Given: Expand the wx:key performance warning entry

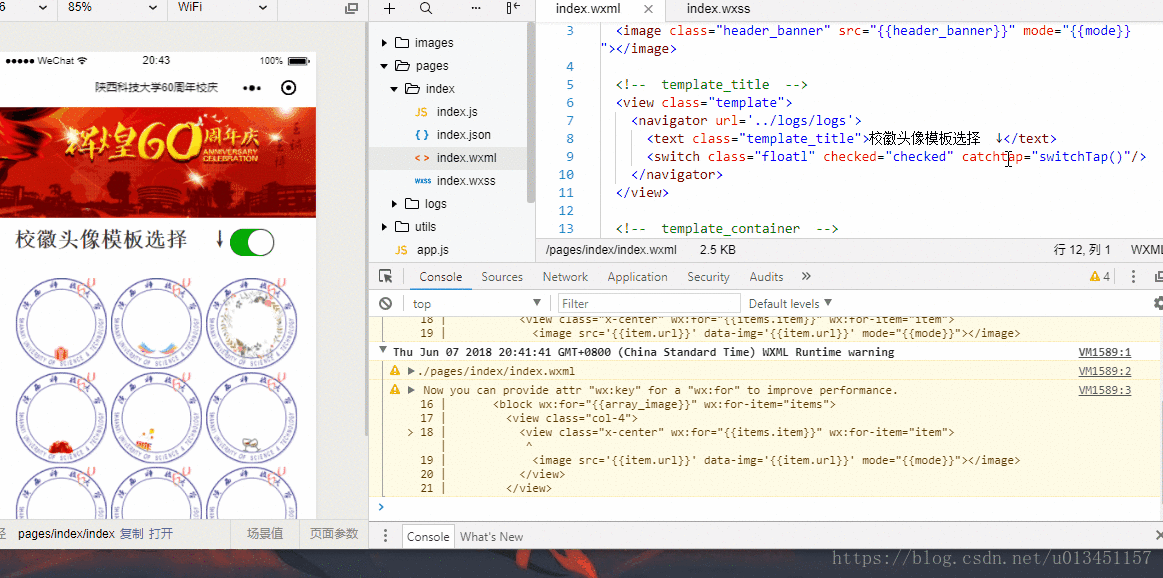Looking at the screenshot, I should 412,390.
